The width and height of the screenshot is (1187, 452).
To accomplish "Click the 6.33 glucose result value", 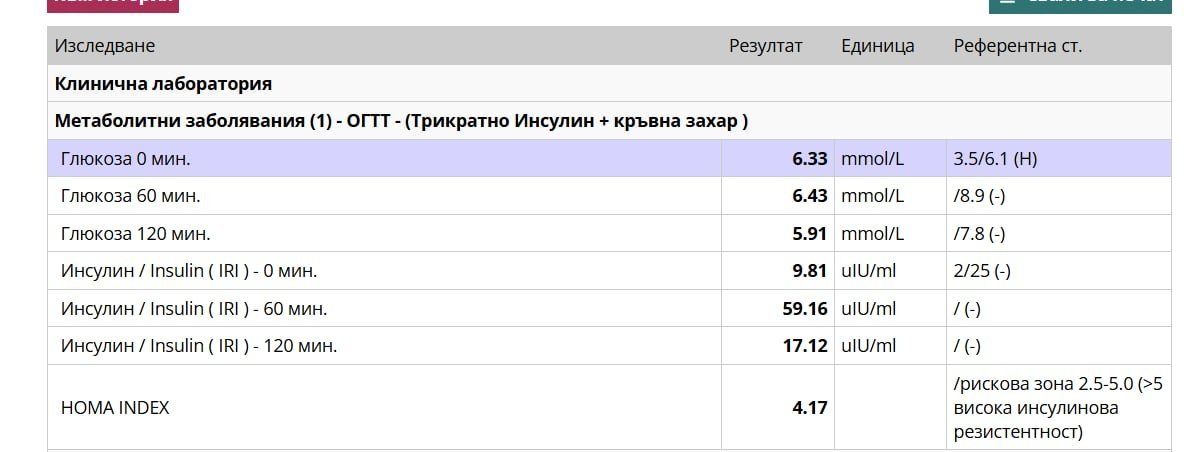I will 809,159.
